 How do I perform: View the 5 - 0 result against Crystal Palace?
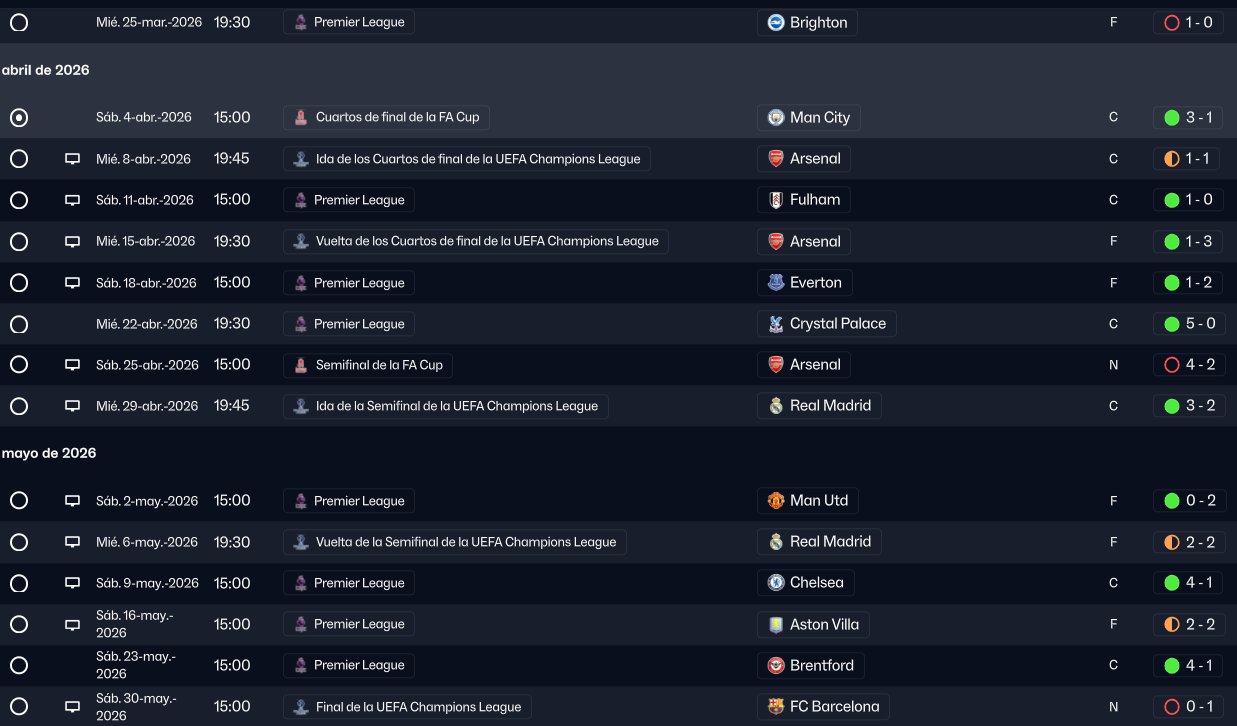pos(1188,324)
